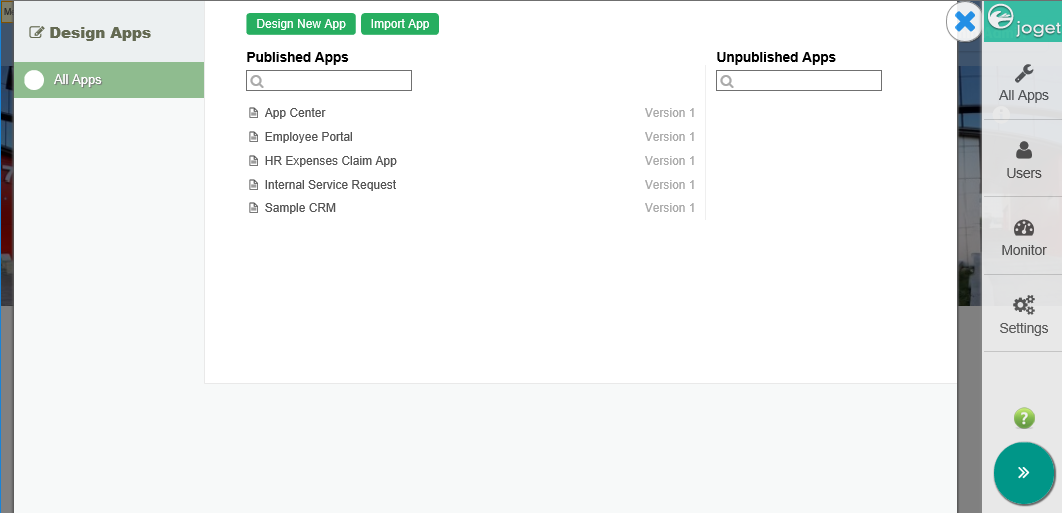Focus the Unpublished Apps search field
Screen dimensions: 1062x513
coord(806,81)
